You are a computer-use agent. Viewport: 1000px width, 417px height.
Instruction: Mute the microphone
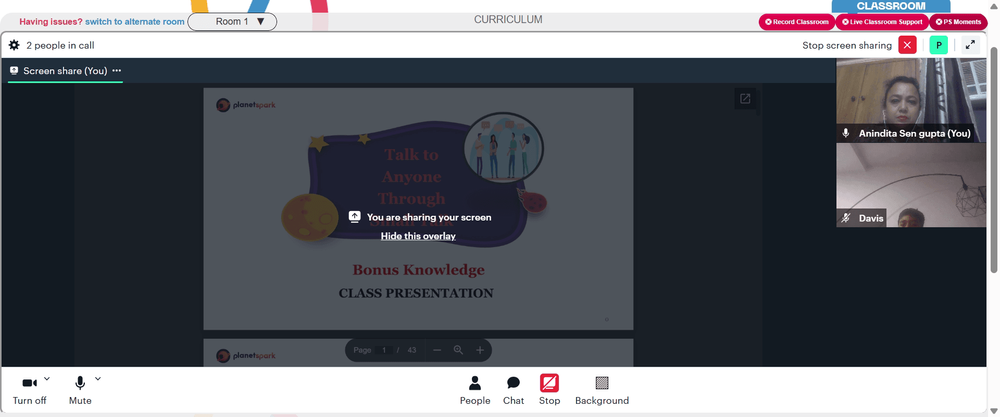(x=80, y=390)
